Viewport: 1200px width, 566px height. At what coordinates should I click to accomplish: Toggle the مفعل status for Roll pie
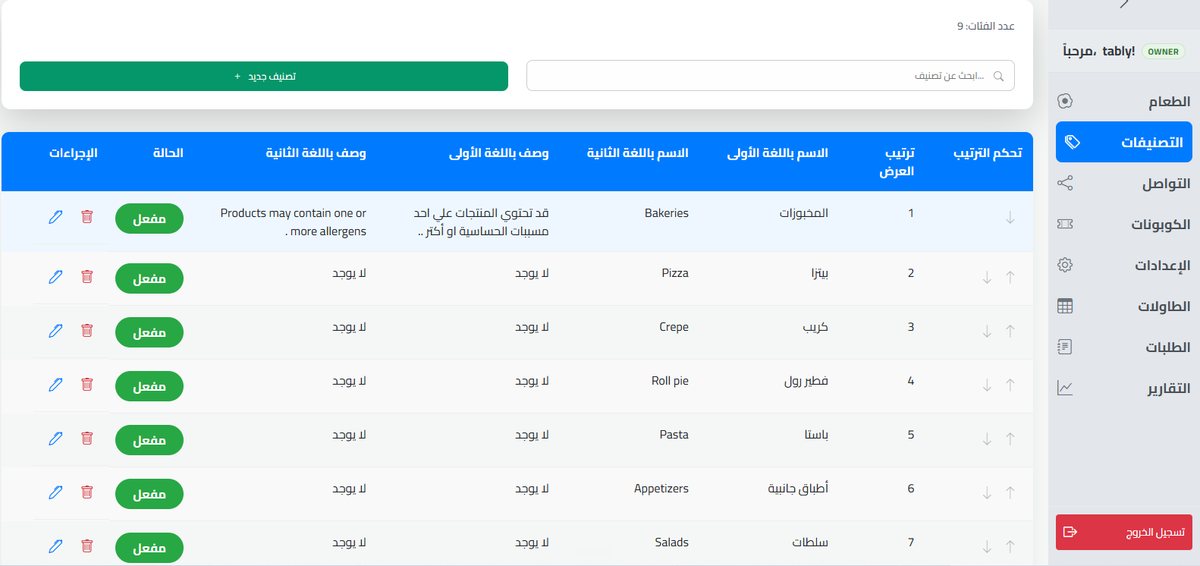(150, 386)
